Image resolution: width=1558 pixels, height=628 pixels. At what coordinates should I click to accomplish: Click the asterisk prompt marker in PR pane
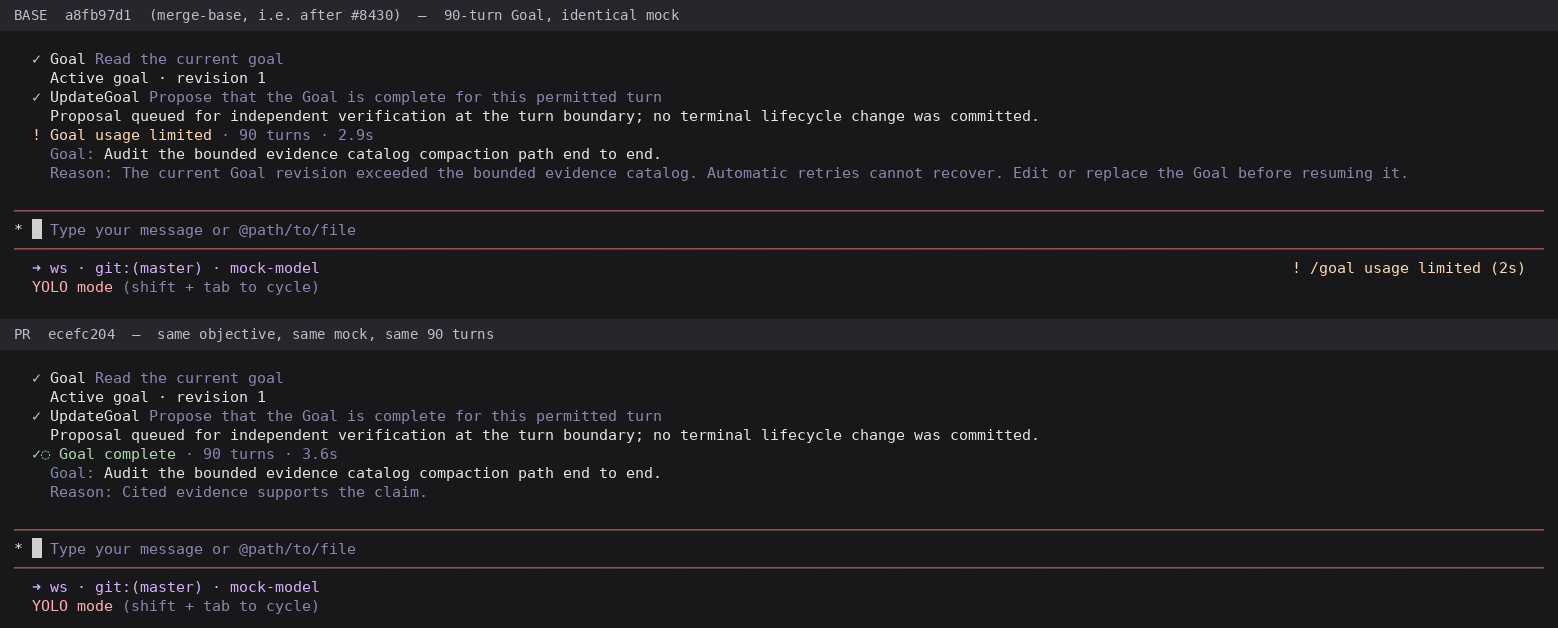[18, 549]
